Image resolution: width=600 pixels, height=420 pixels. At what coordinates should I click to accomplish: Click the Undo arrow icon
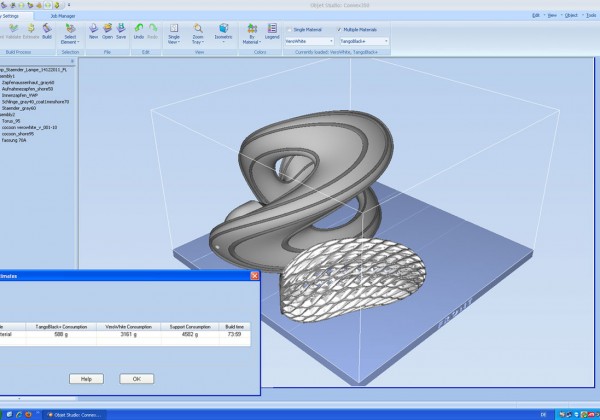pyautogui.click(x=139, y=28)
